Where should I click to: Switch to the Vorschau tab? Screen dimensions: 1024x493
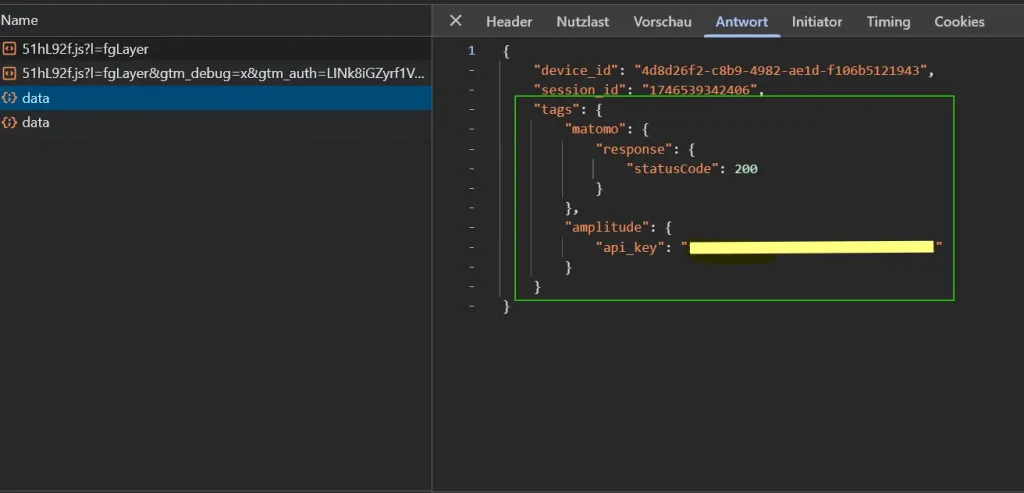(662, 22)
